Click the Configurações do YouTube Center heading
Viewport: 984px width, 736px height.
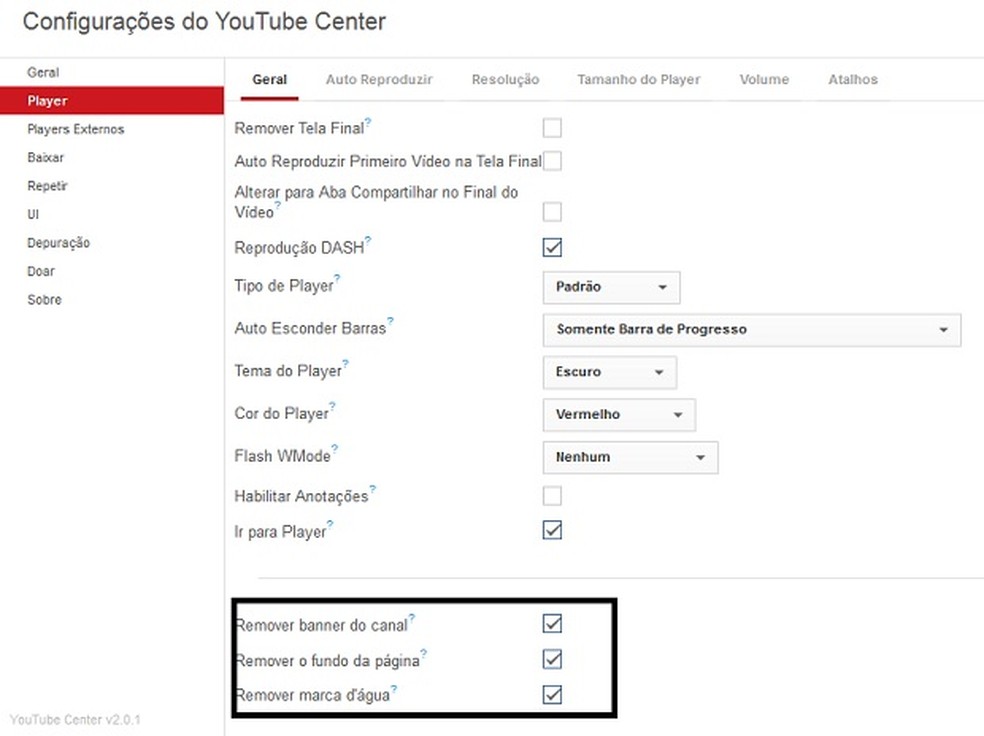tap(205, 22)
